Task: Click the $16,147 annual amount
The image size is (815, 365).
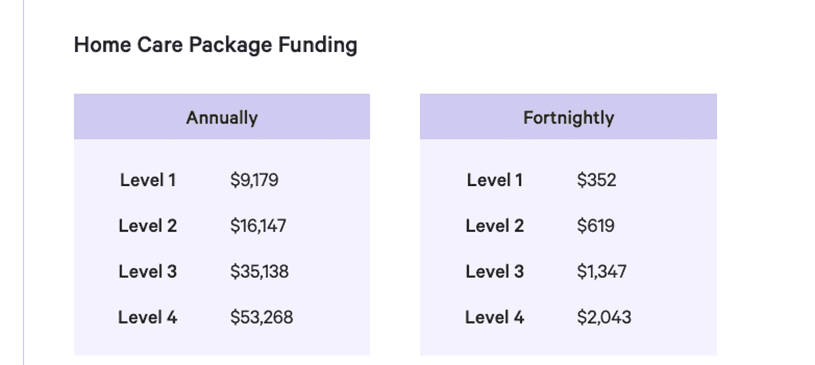Action: tap(258, 226)
